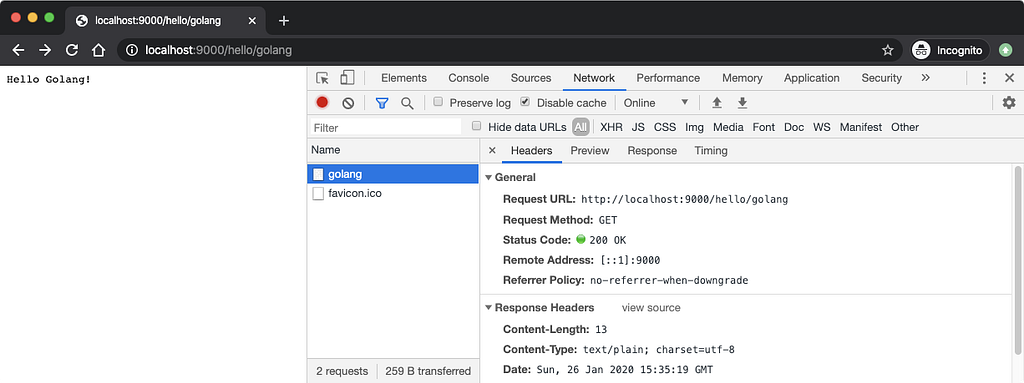Select the golang request row
The height and width of the screenshot is (383, 1024).
tap(392, 174)
